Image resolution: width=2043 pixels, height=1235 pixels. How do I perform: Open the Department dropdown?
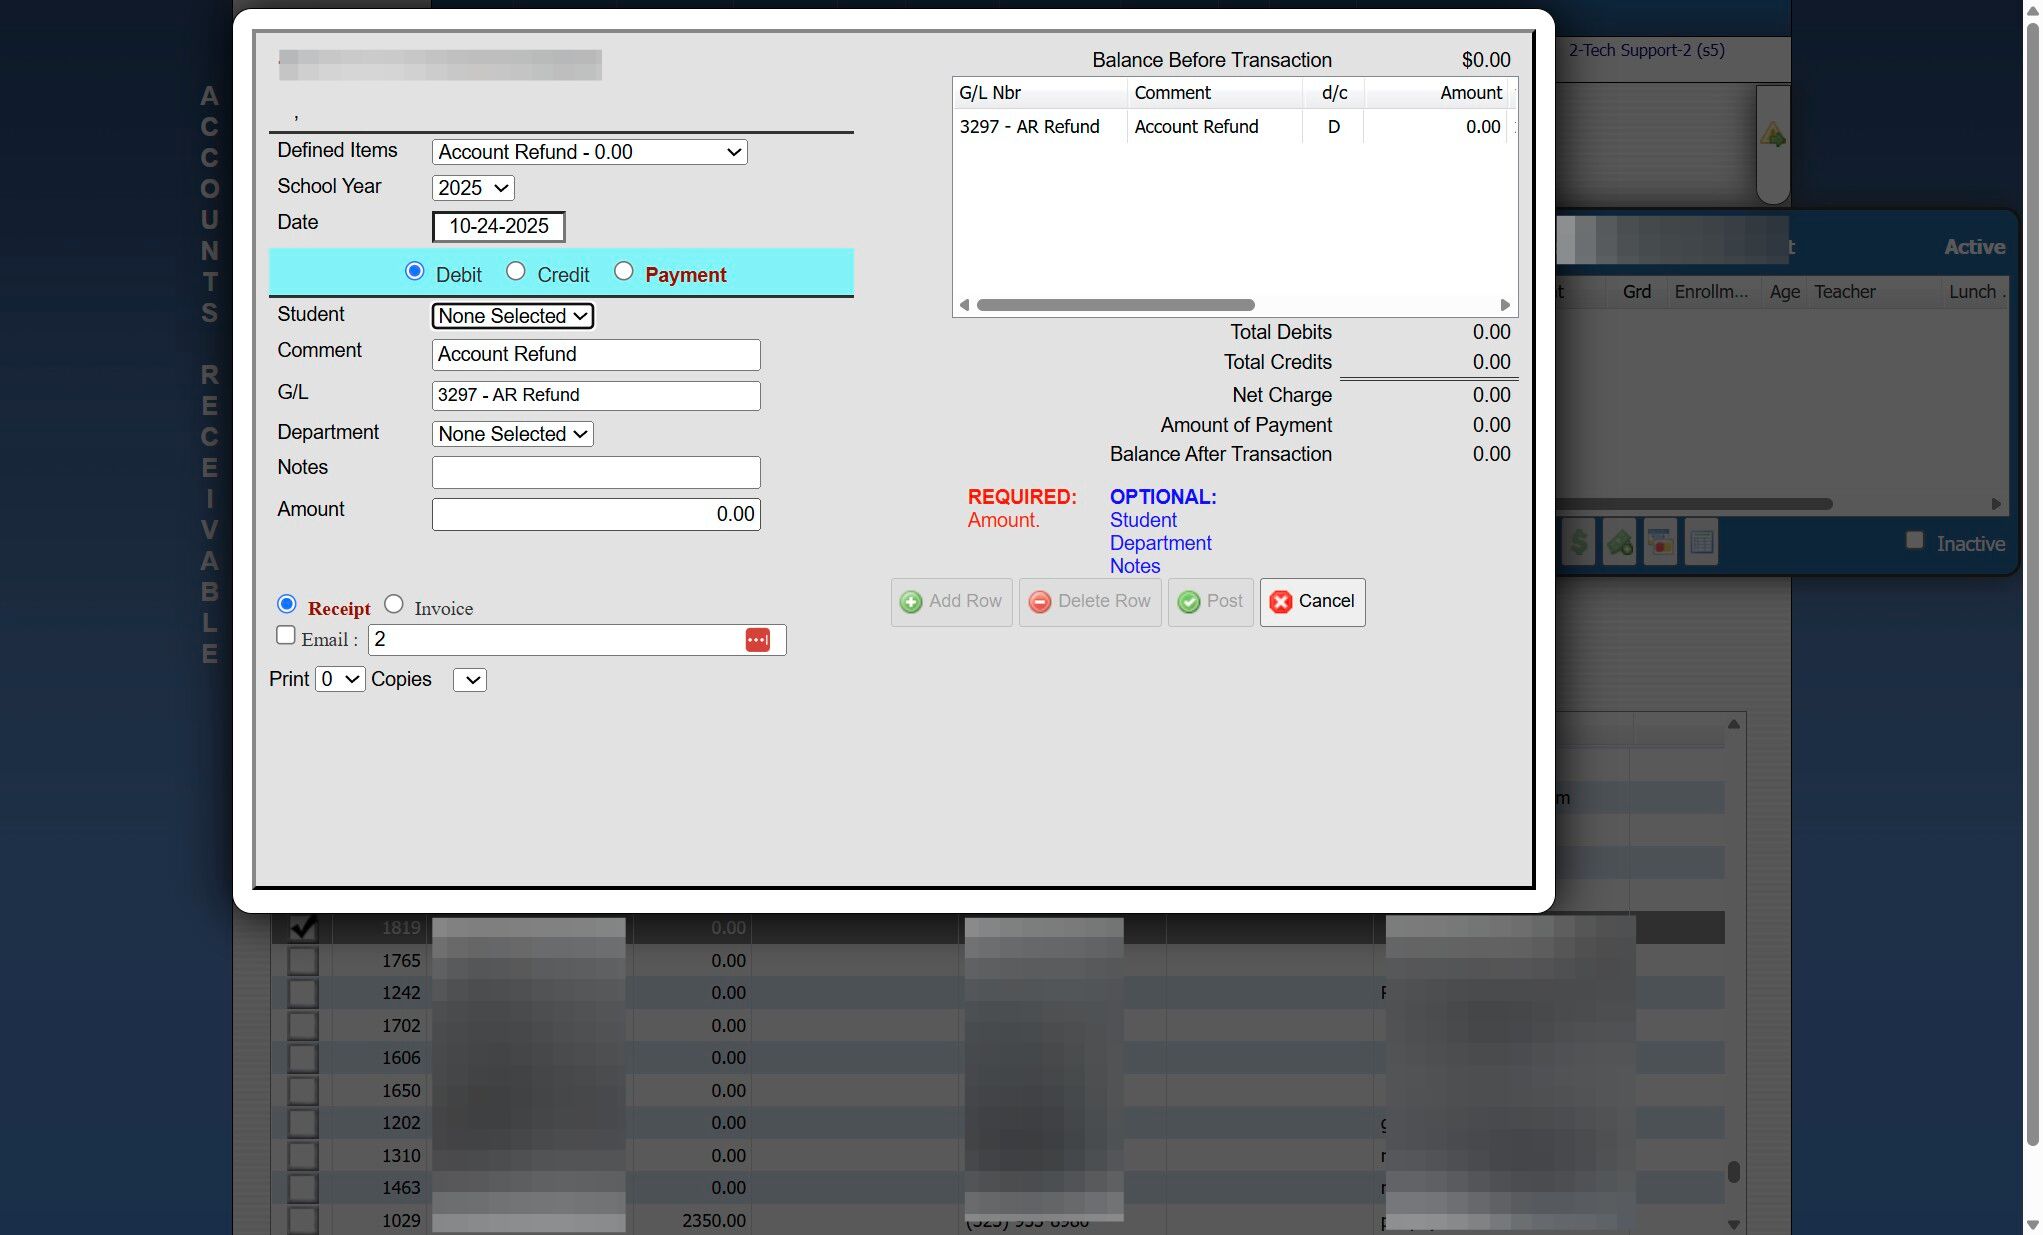pos(512,434)
